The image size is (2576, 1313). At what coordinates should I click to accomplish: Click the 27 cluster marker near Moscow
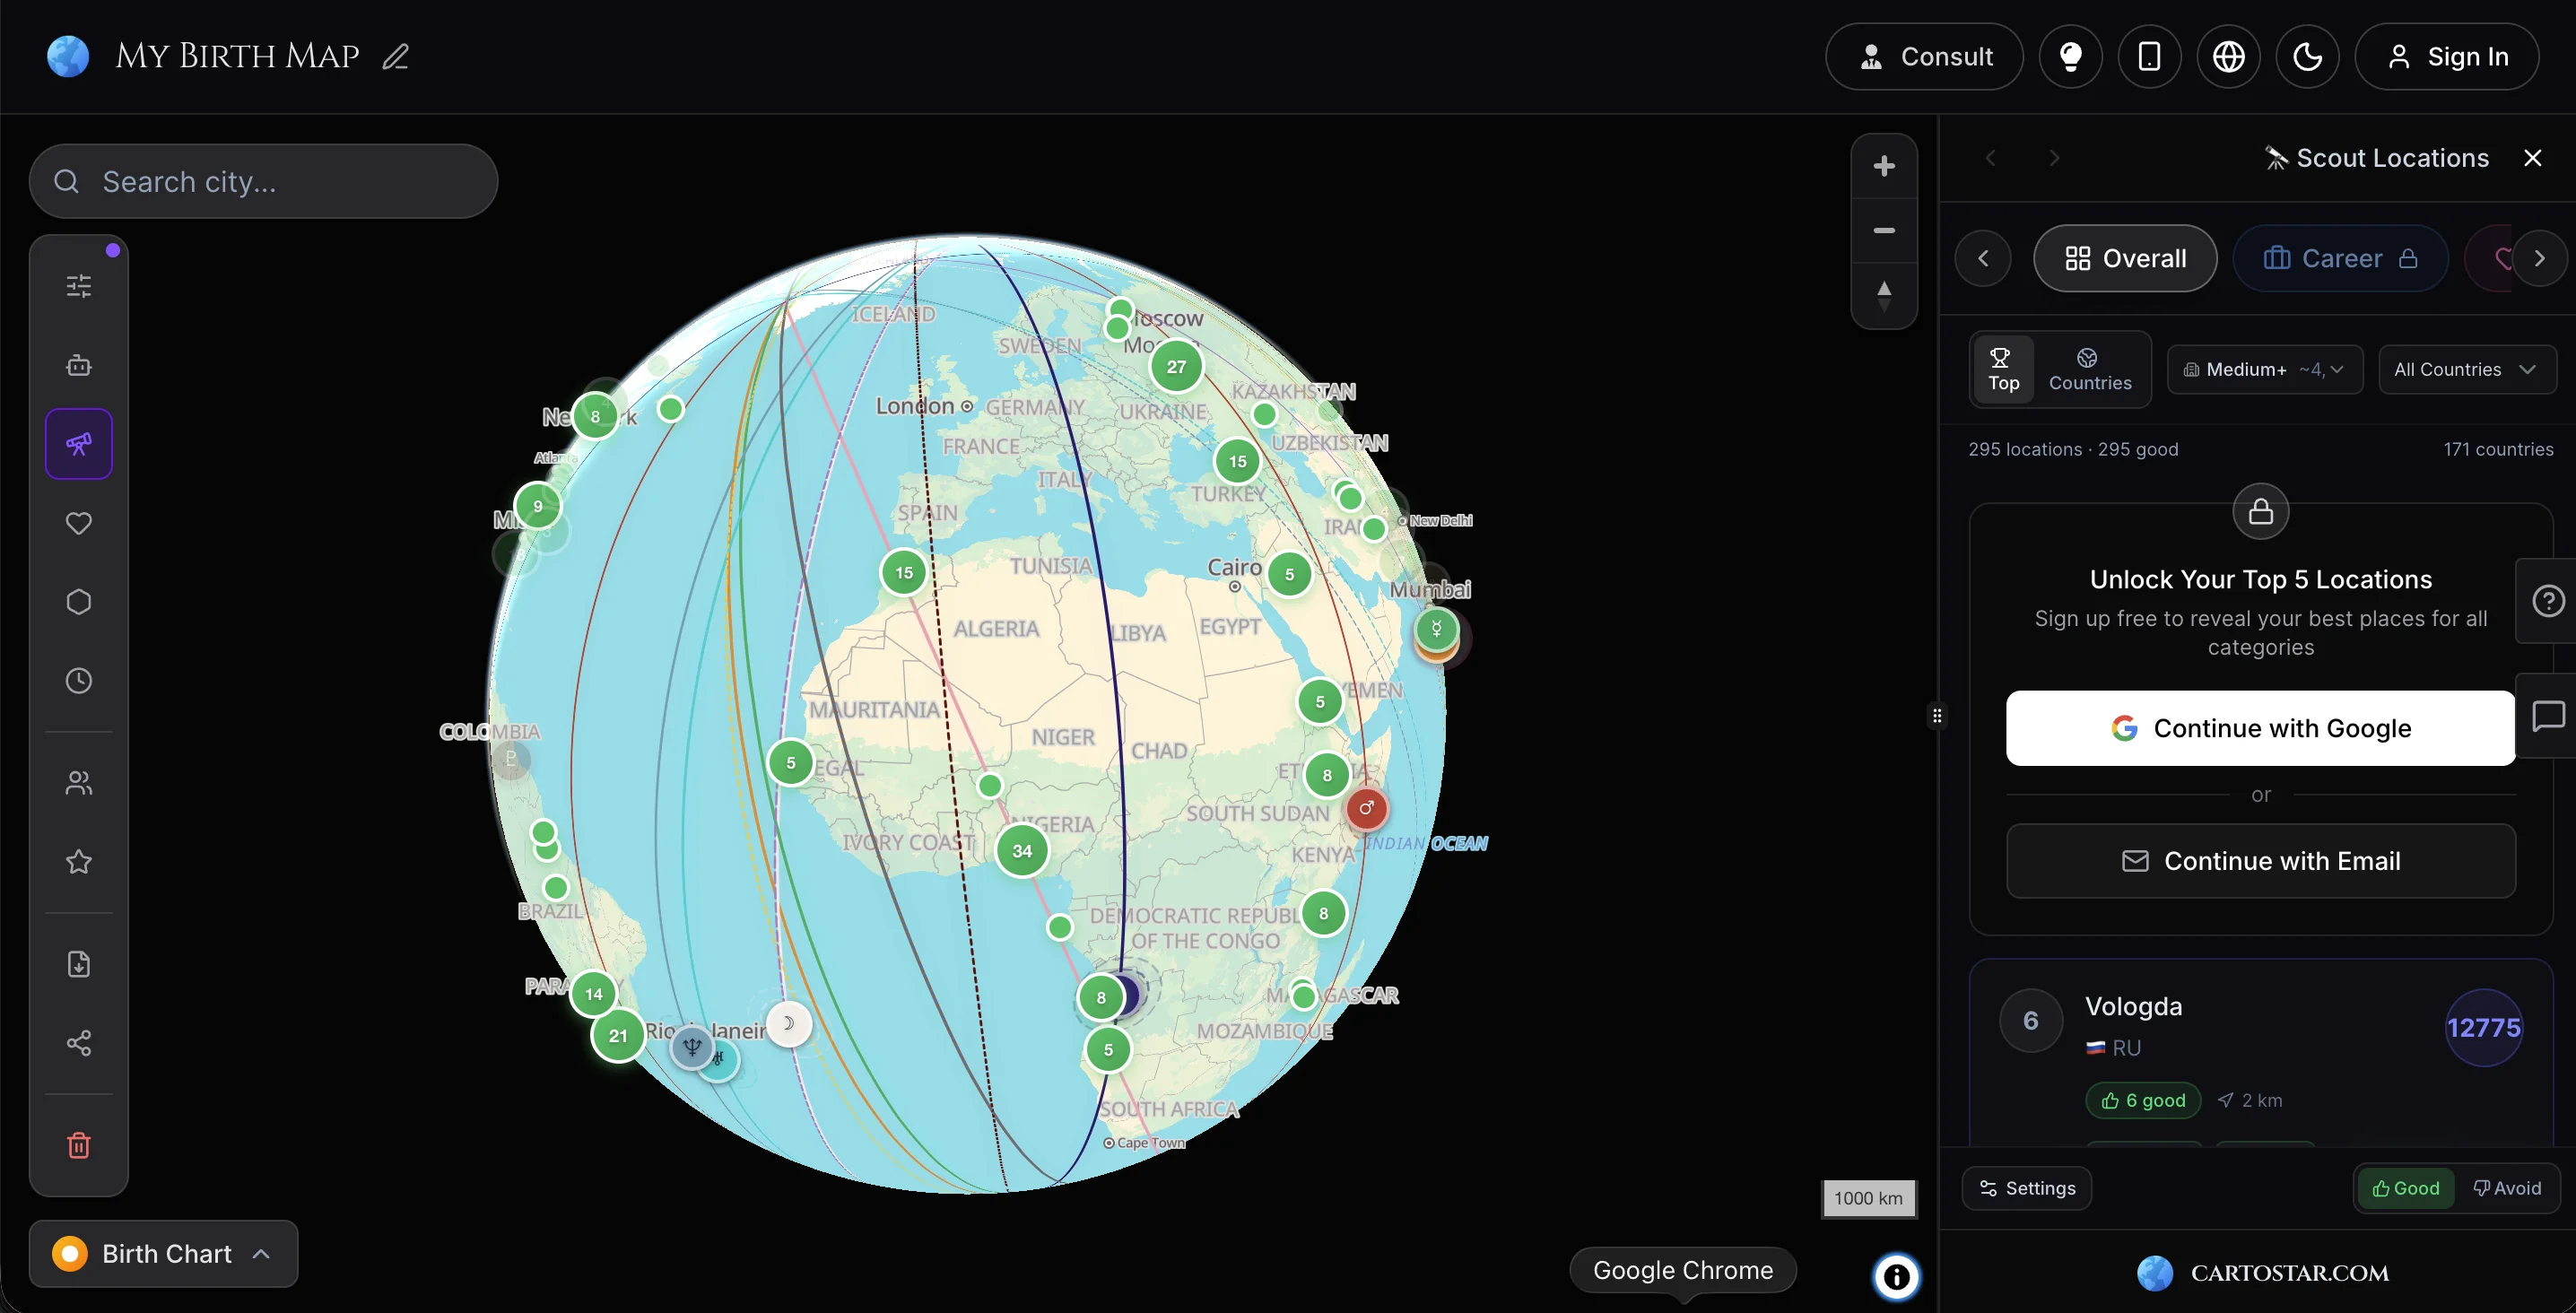1176,366
